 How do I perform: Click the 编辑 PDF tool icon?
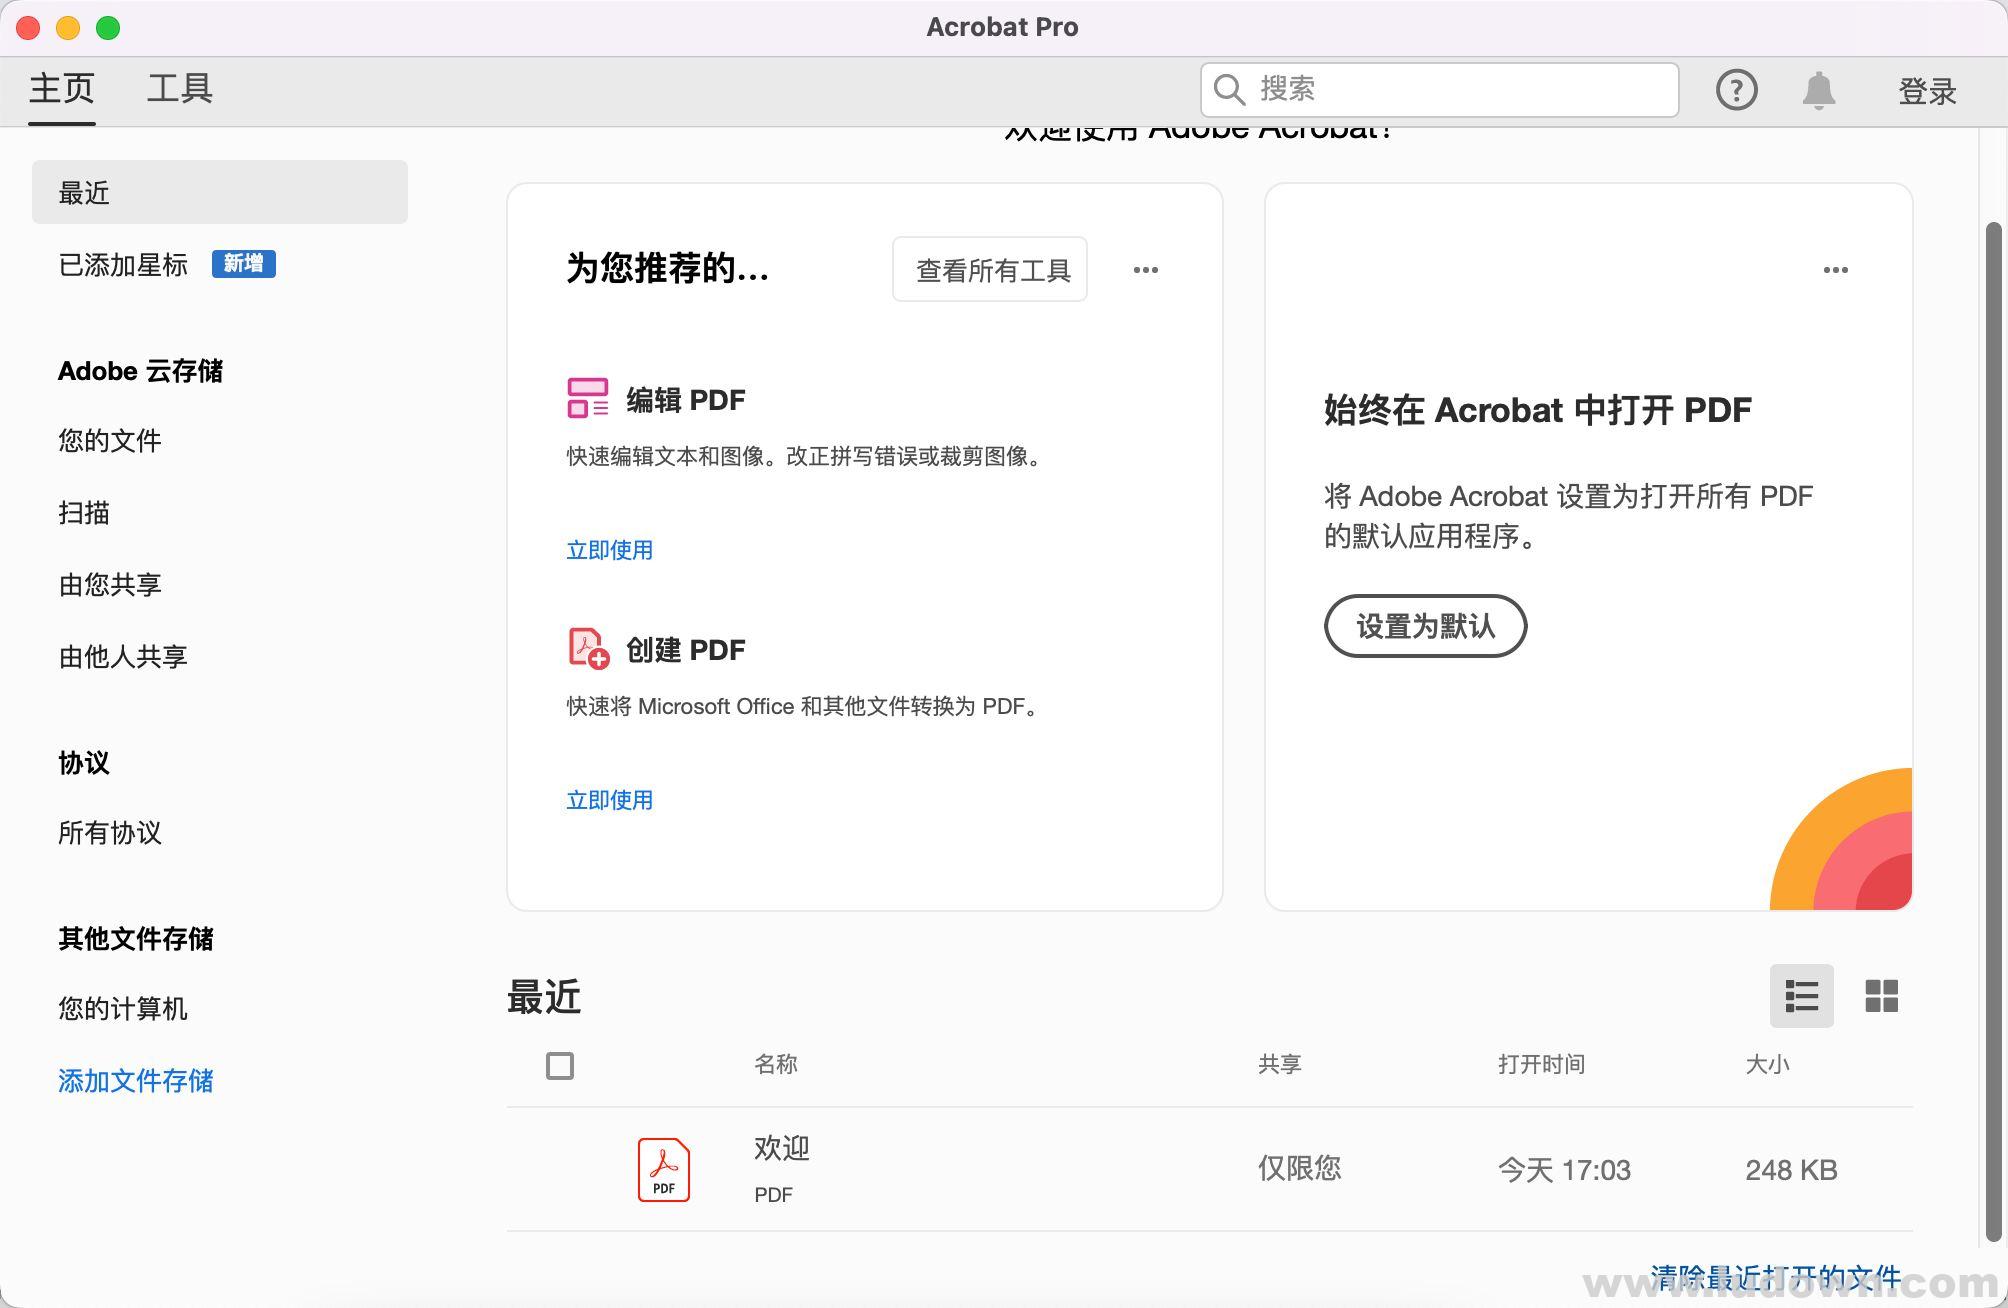coord(588,398)
